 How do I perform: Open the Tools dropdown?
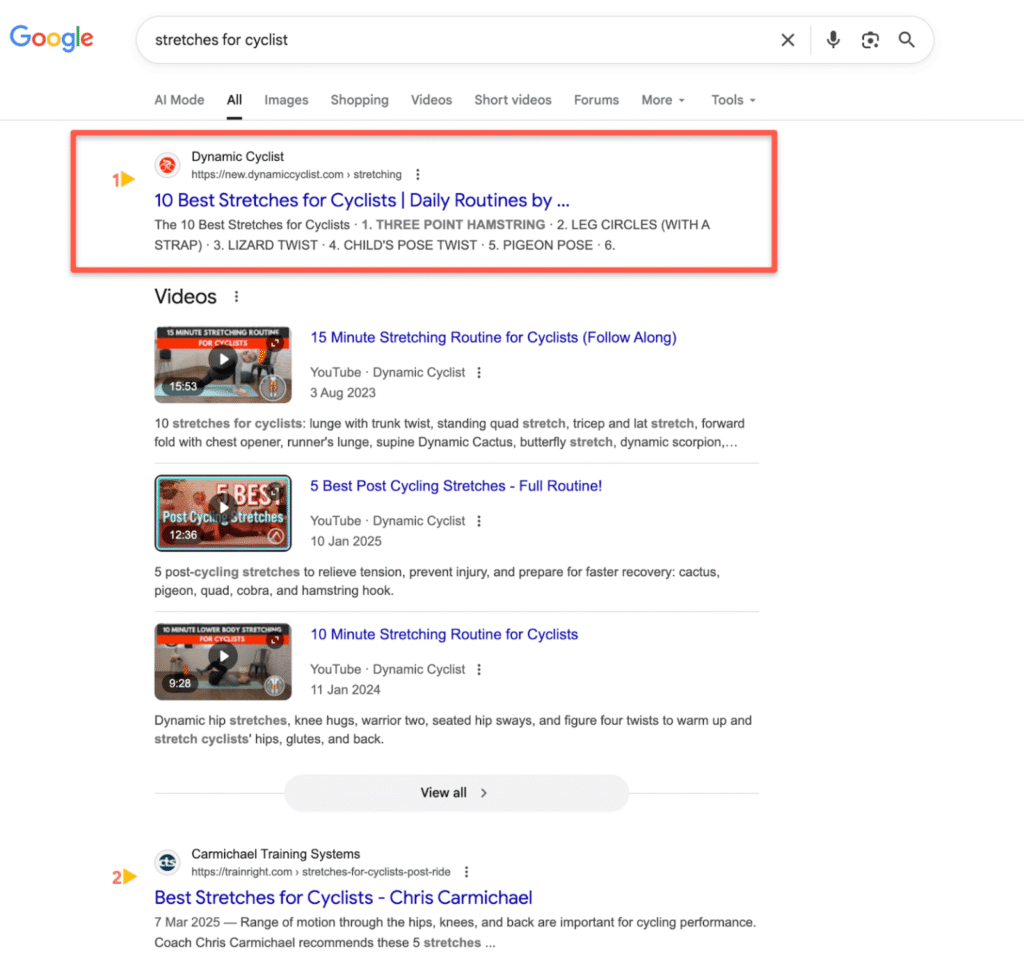[731, 100]
